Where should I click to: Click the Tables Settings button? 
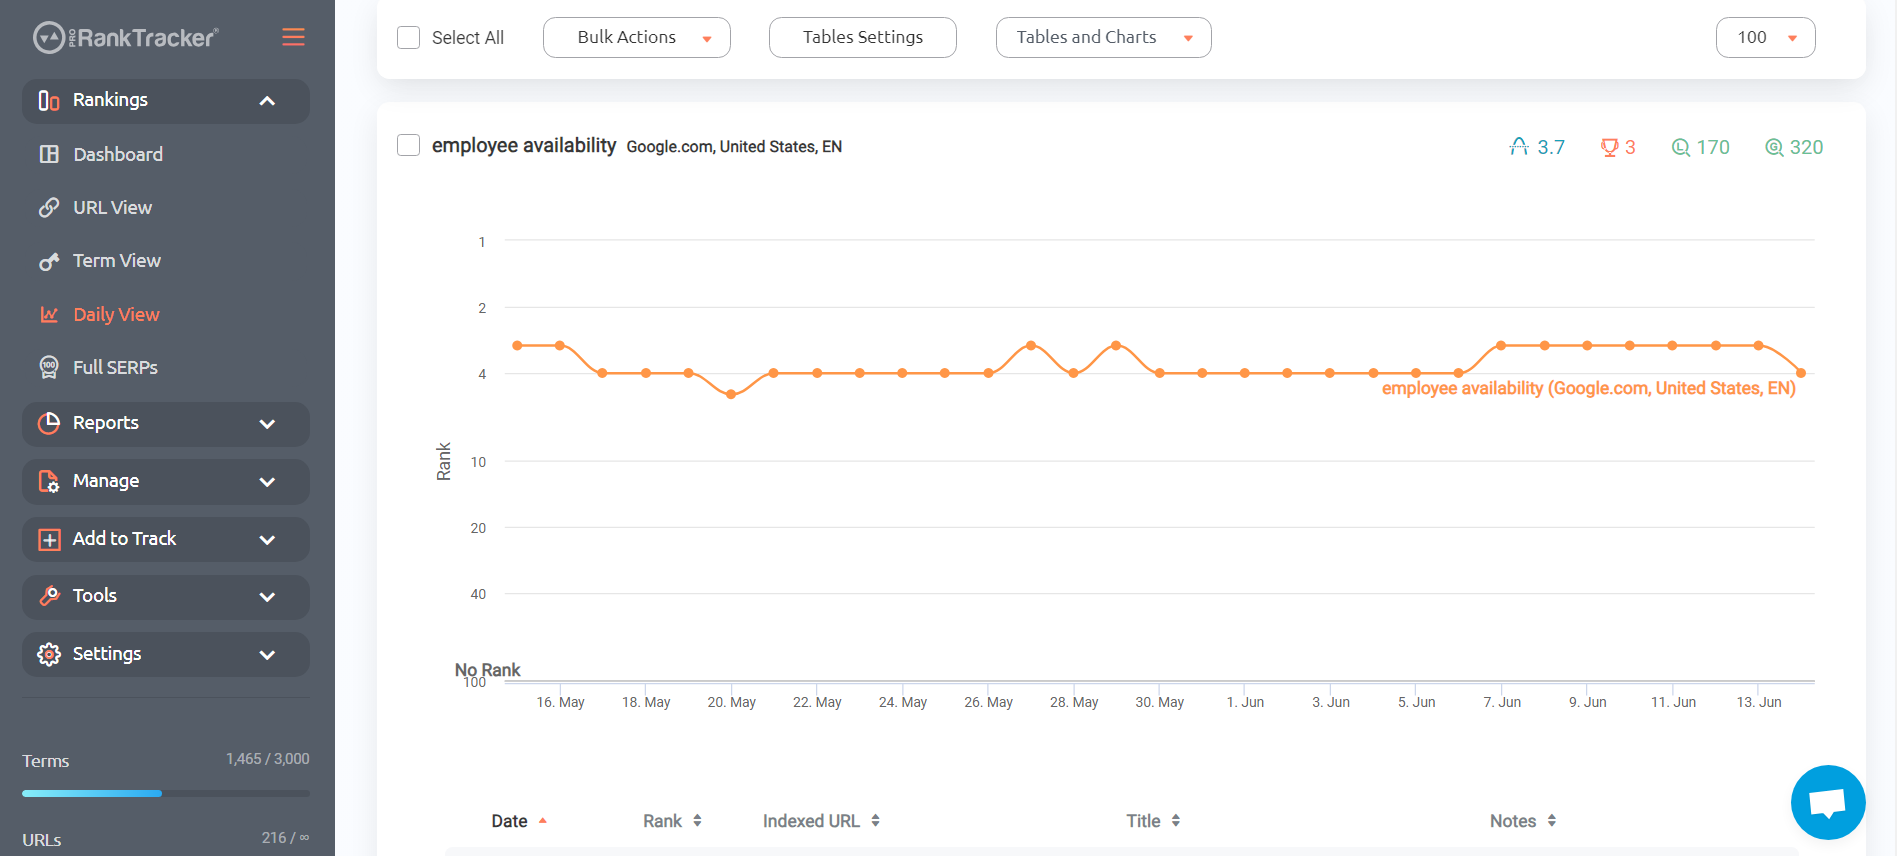click(862, 37)
